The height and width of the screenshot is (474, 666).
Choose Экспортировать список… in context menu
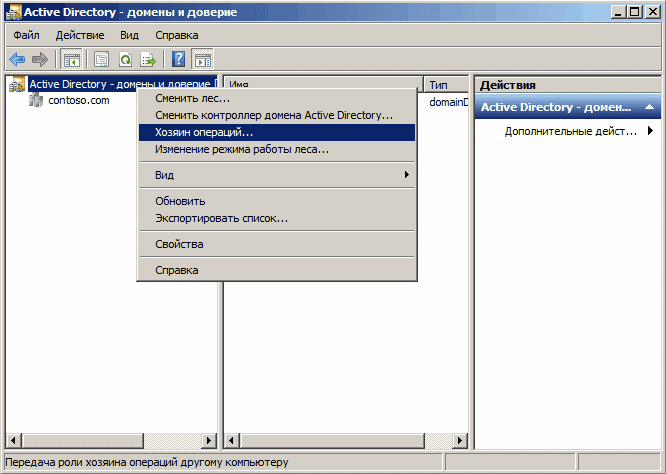[x=277, y=218]
